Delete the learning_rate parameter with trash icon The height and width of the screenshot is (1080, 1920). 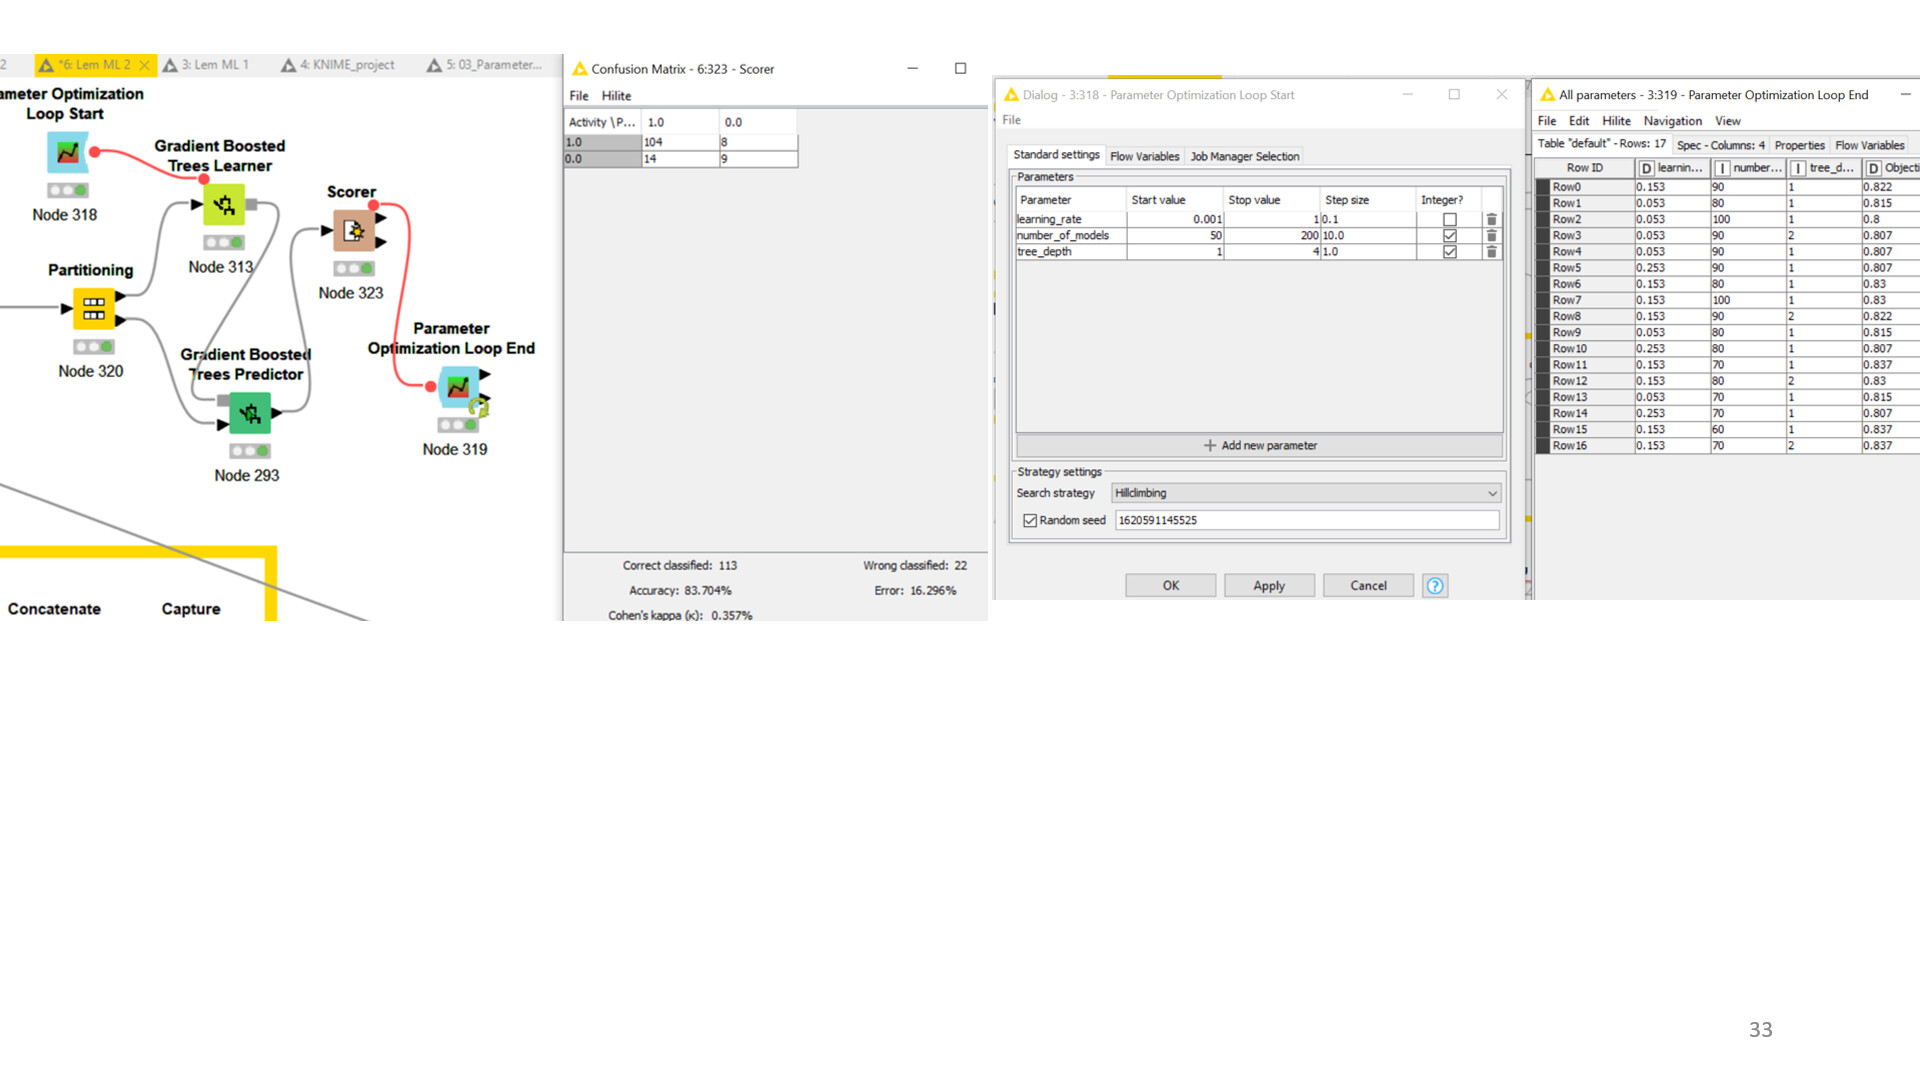tap(1491, 219)
